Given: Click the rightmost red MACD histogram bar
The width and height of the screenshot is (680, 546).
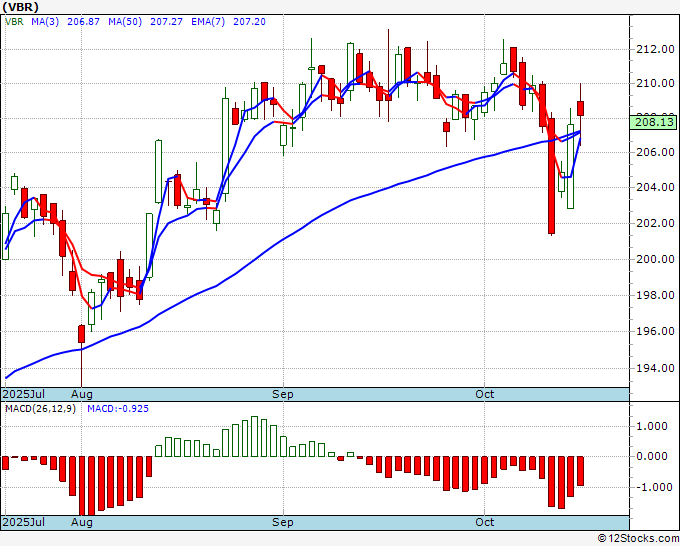Looking at the screenshot, I should pos(580,471).
